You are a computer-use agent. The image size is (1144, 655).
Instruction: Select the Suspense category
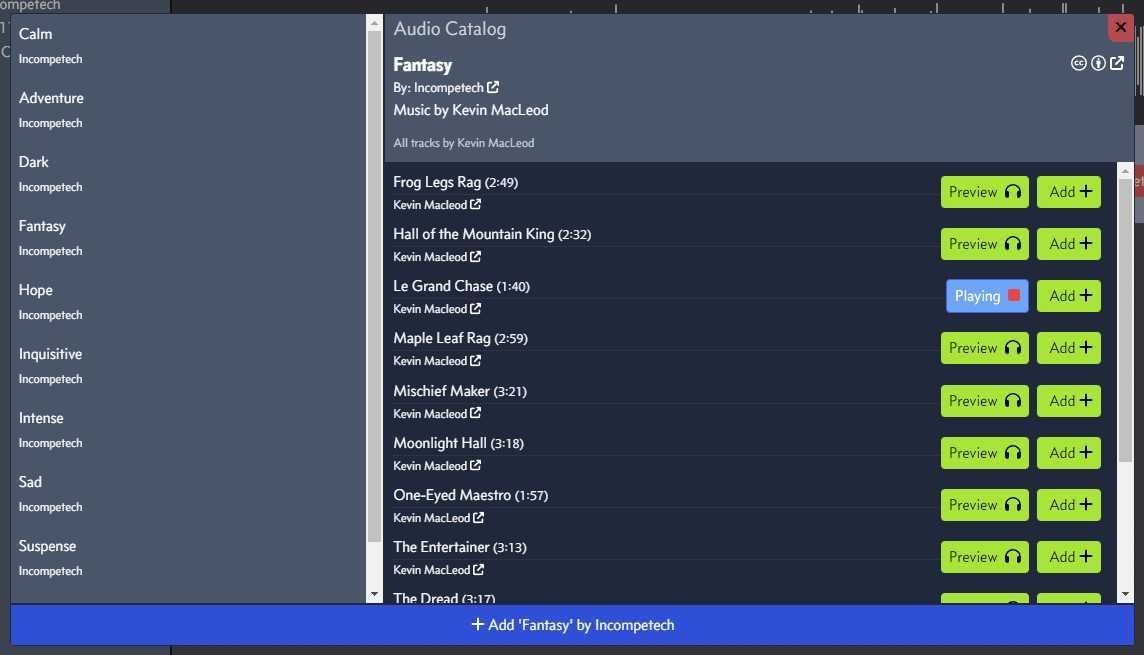pyautogui.click(x=188, y=559)
